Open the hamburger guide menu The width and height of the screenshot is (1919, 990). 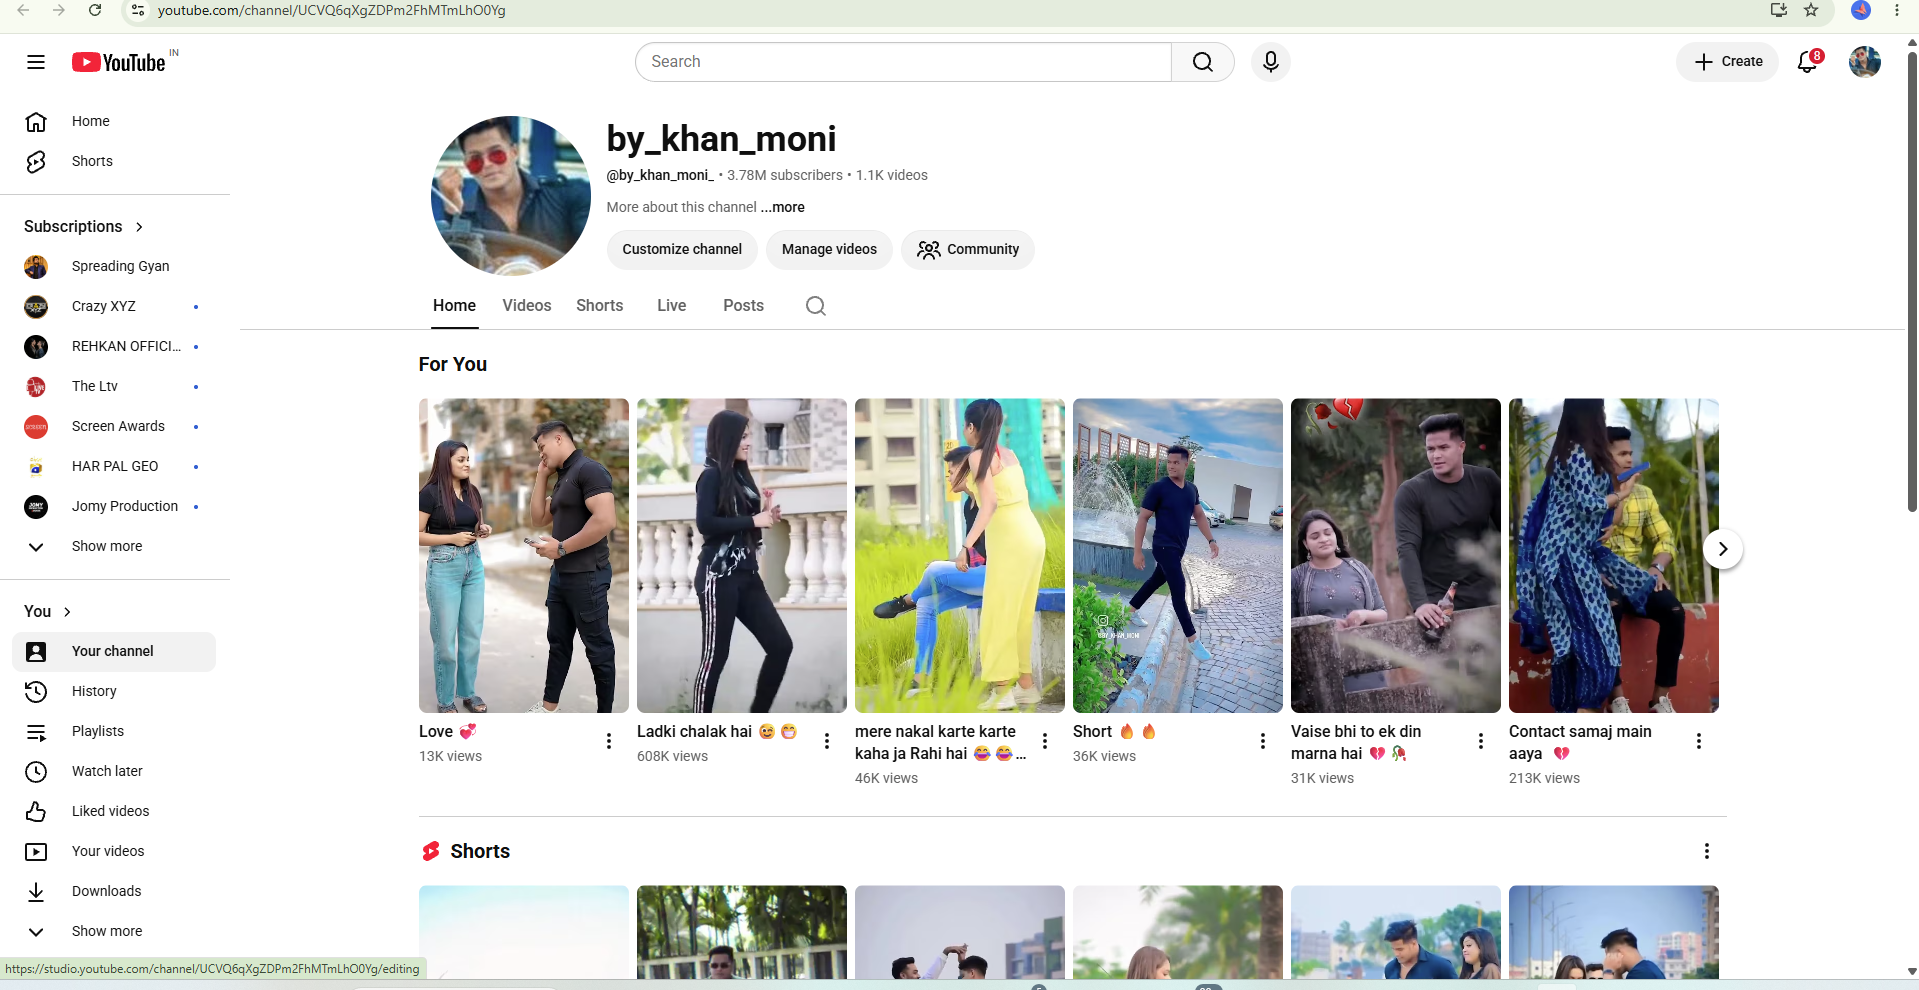click(36, 62)
